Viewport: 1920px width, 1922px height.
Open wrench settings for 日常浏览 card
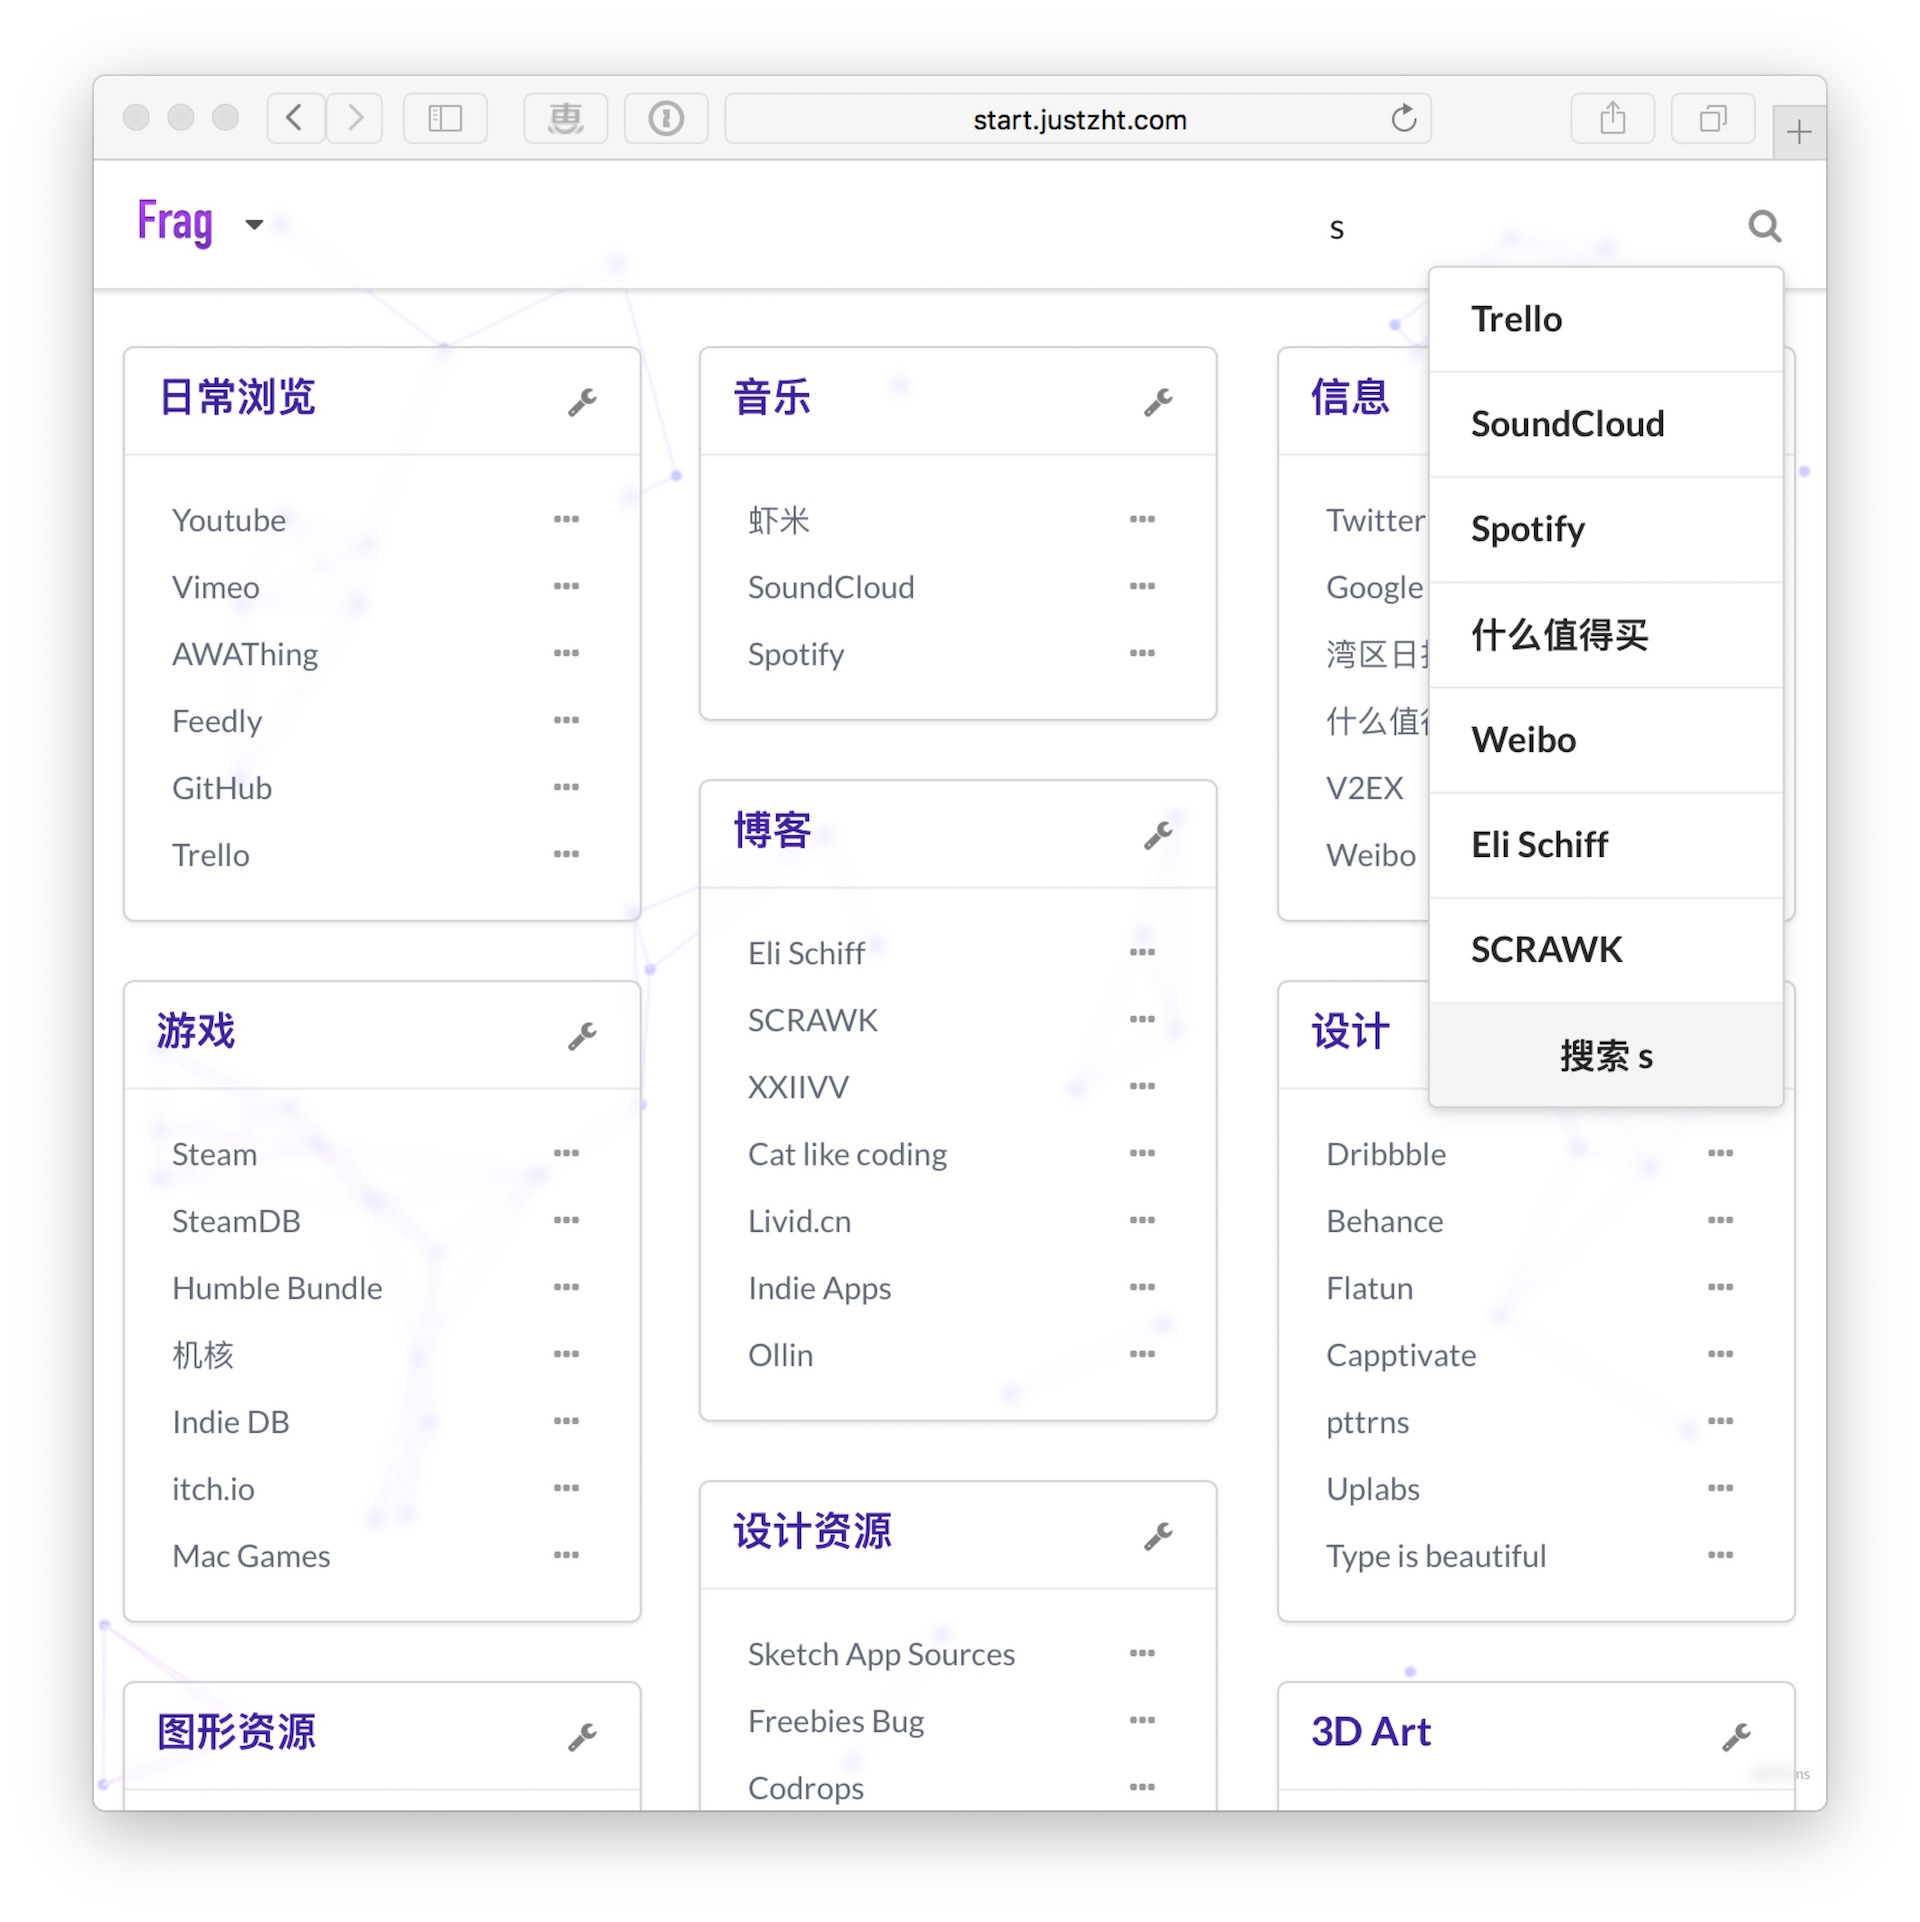pos(582,402)
